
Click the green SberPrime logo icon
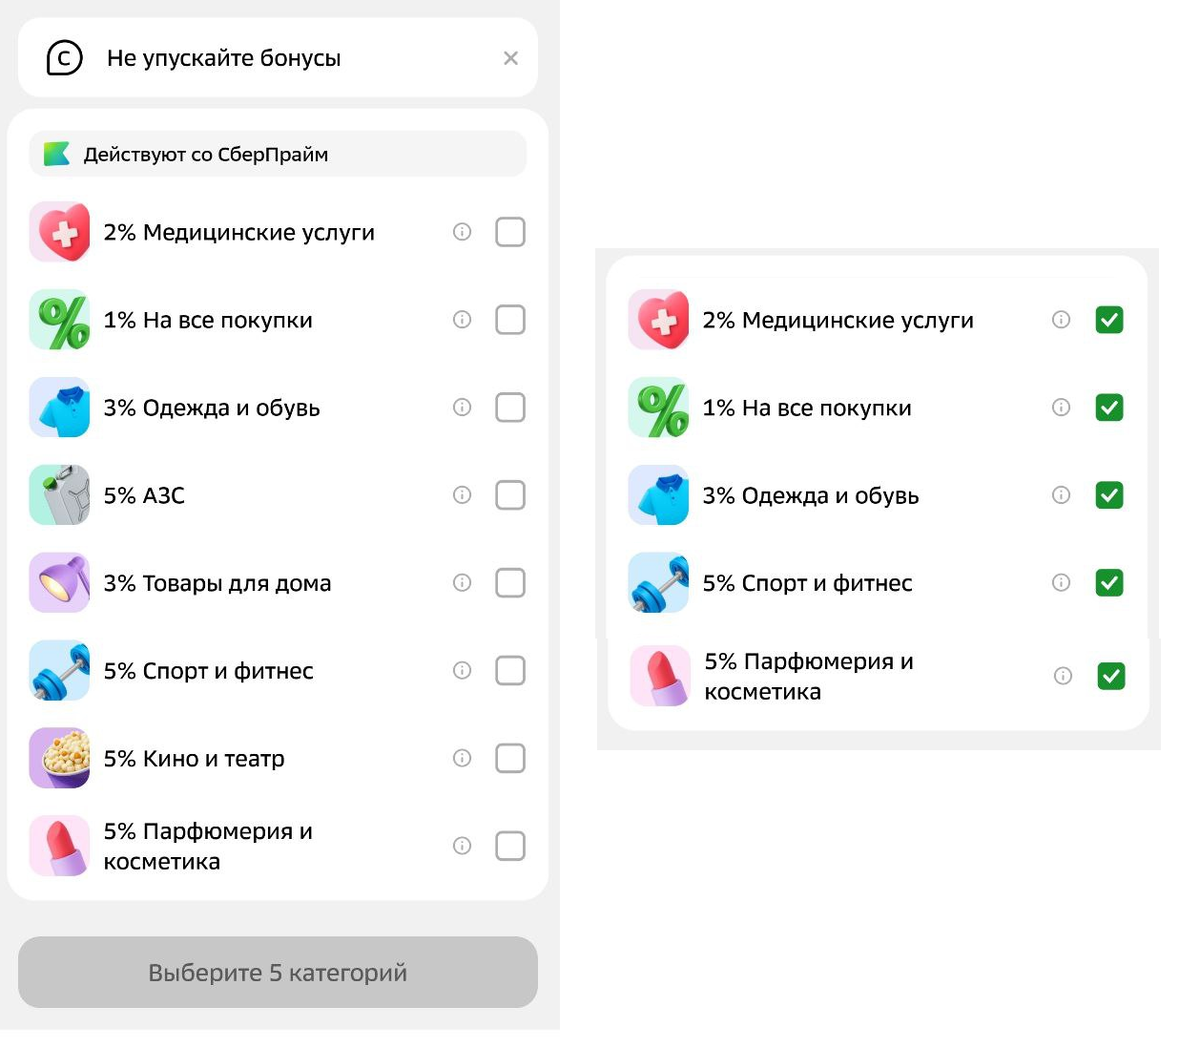coord(57,154)
